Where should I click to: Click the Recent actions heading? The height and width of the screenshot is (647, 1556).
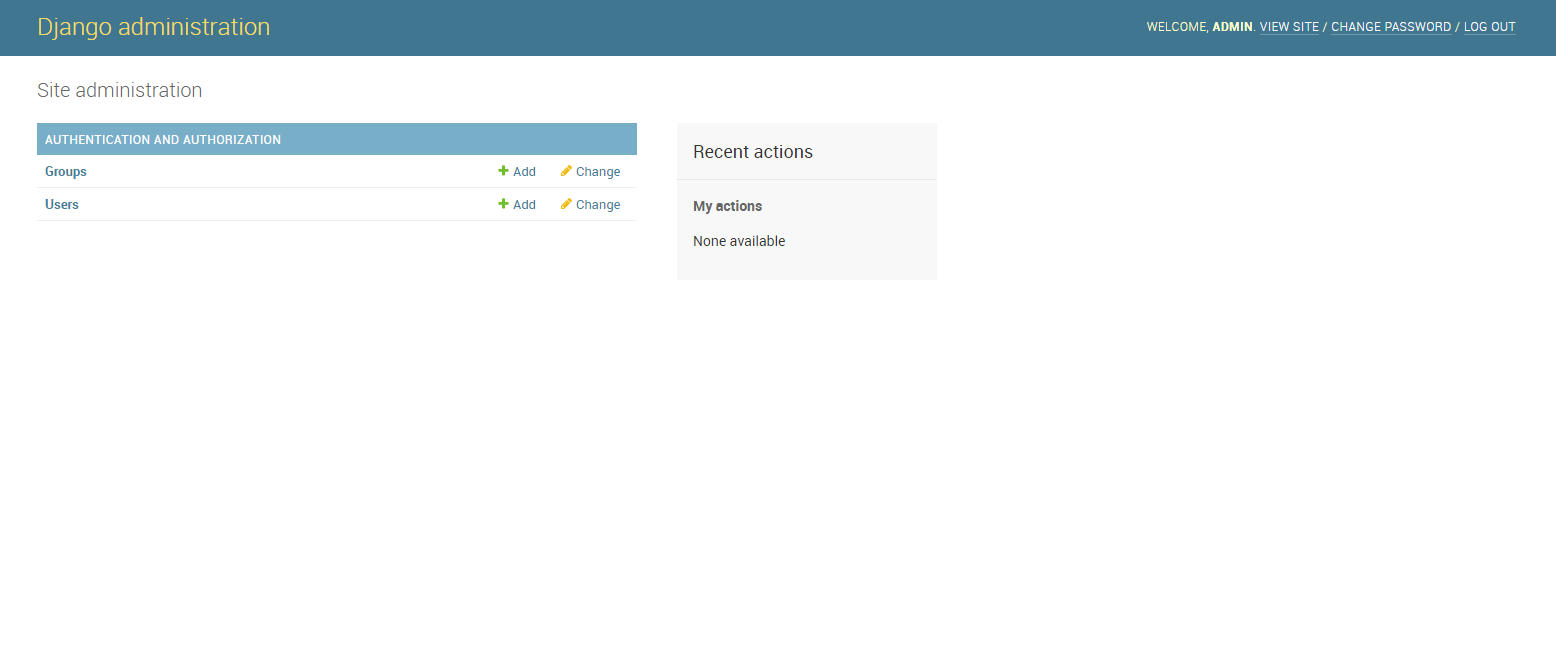click(753, 152)
